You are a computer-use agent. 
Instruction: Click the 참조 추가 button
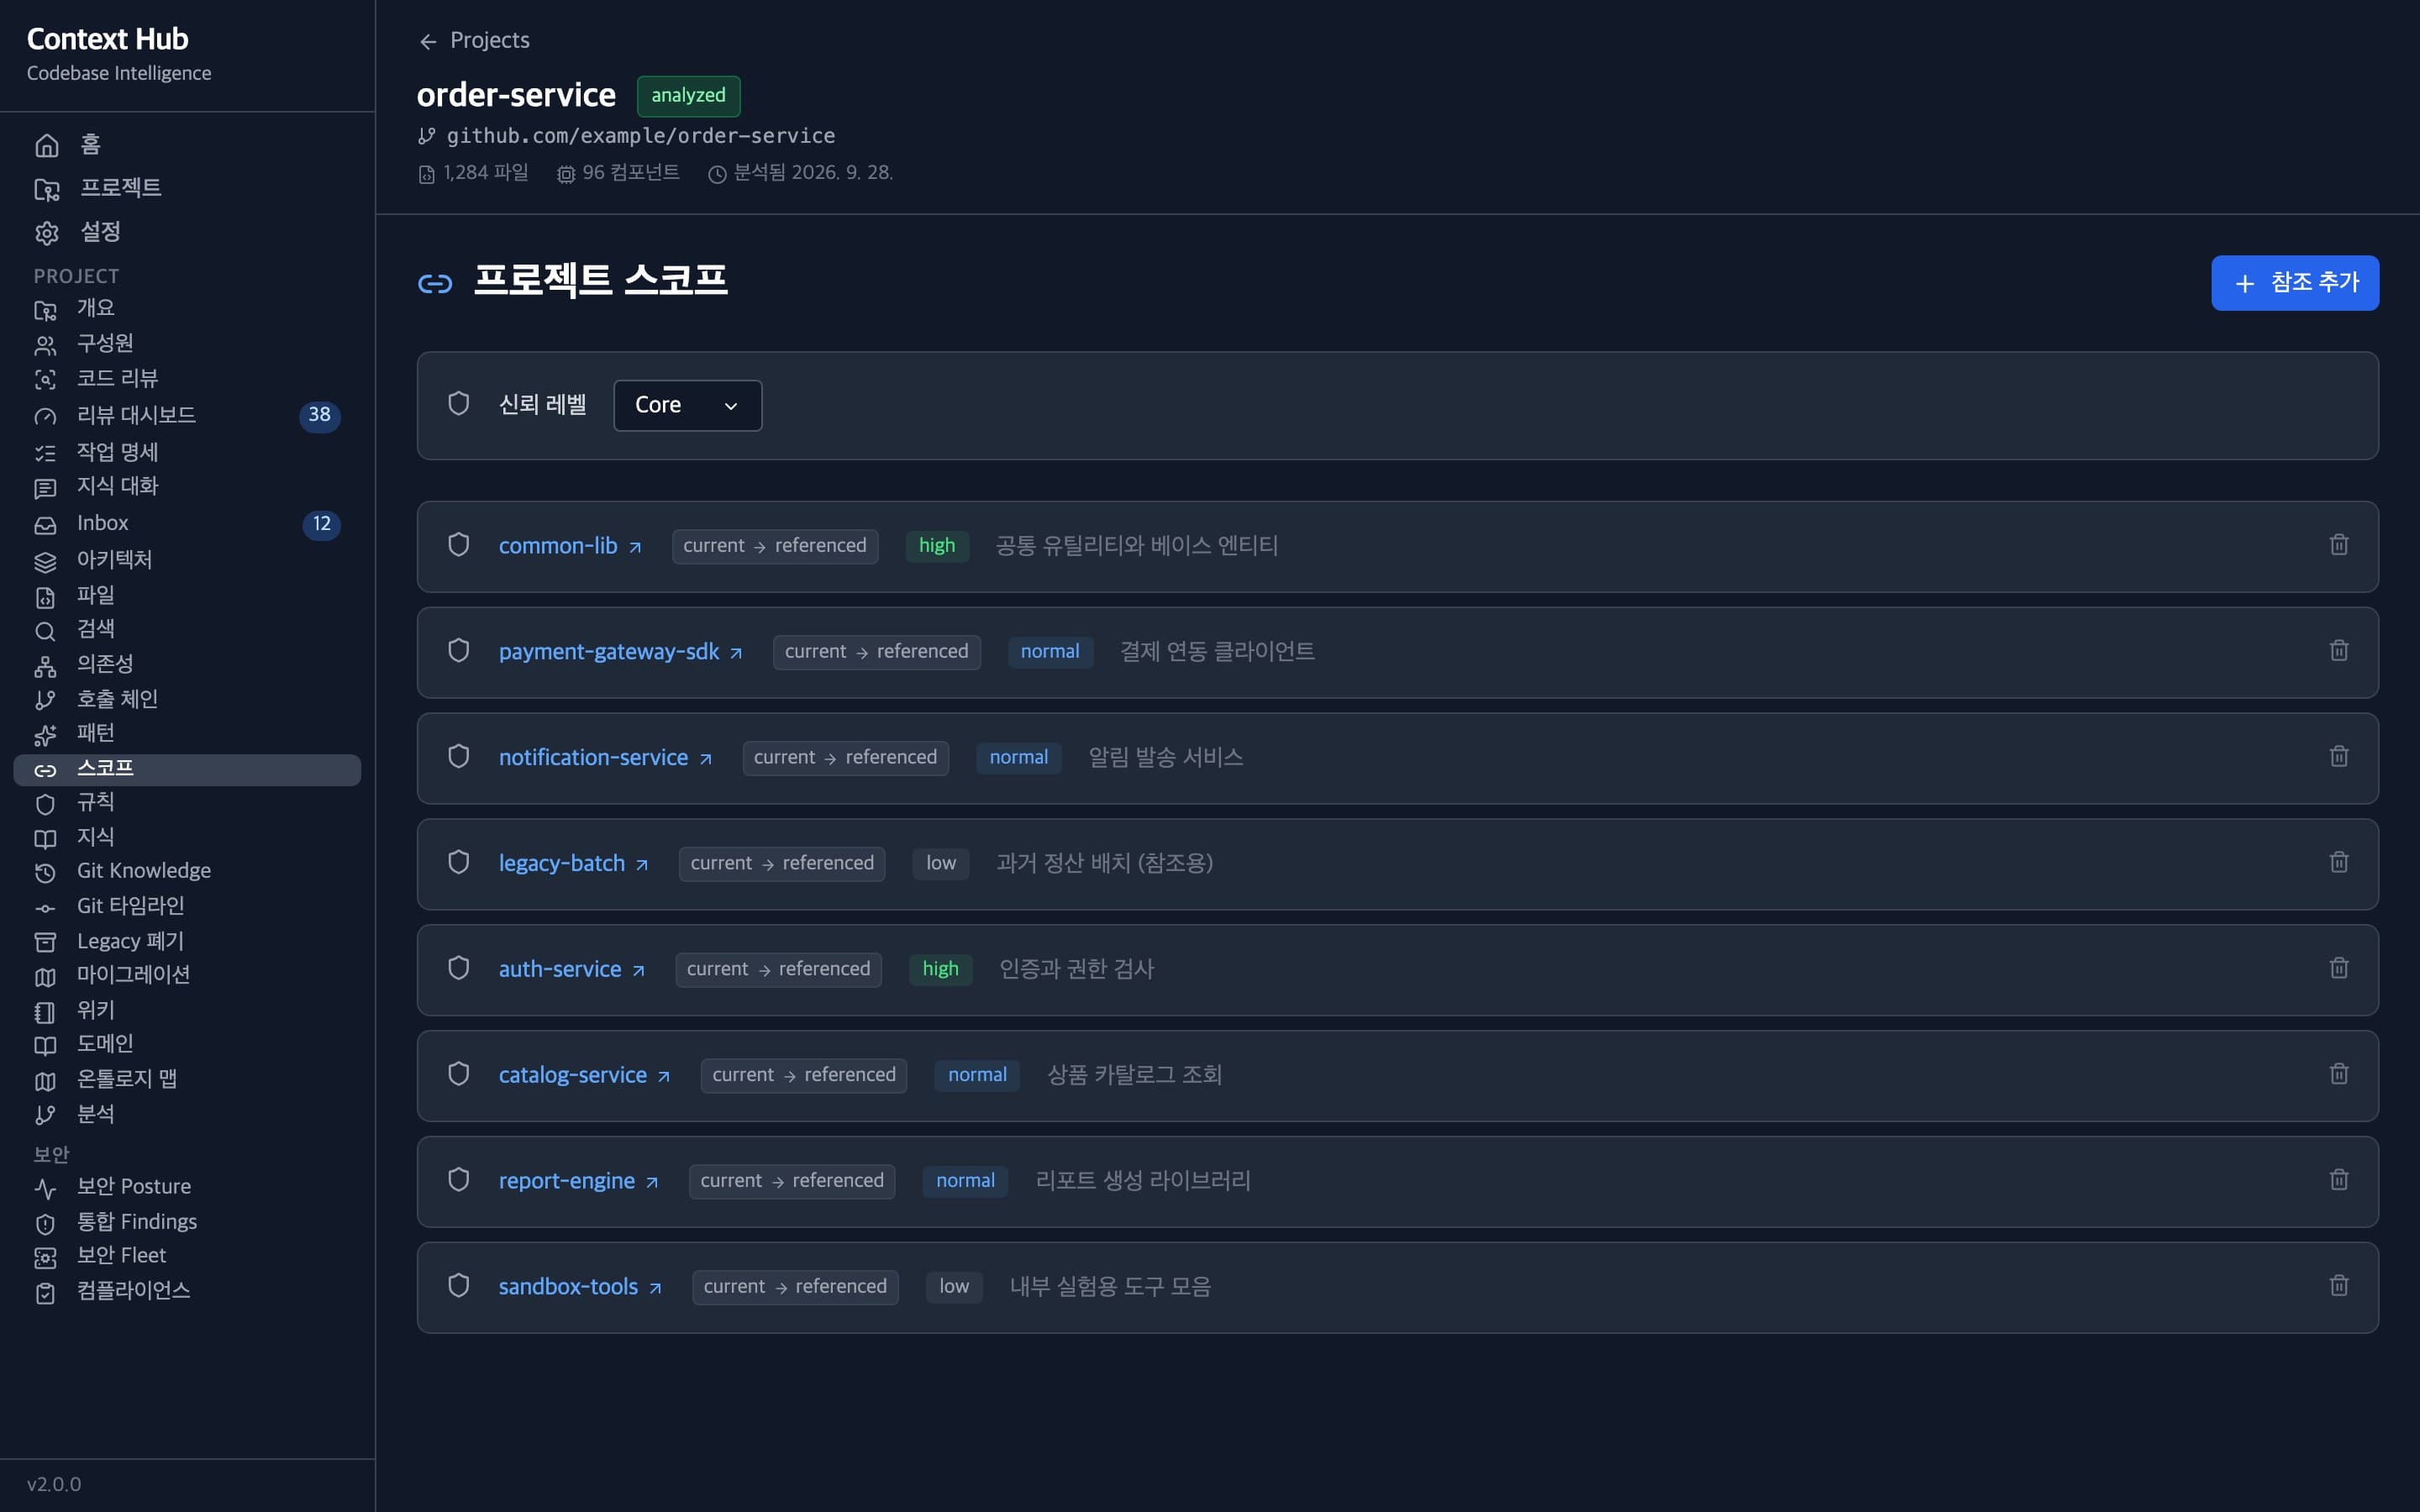point(2294,284)
